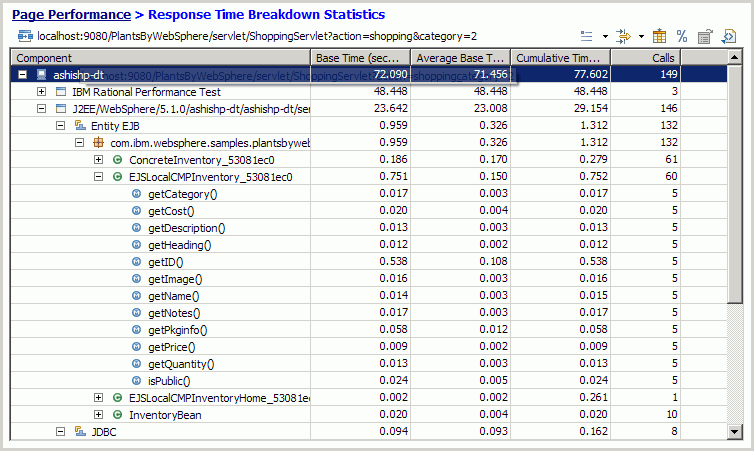Sort by the Calls column header
Viewport: 754px width, 451px height.
(646, 58)
